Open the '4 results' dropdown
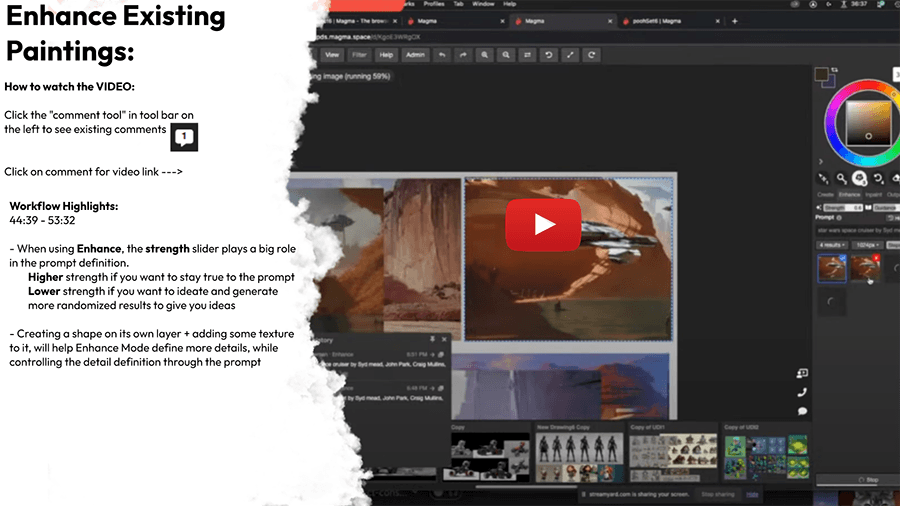This screenshot has height=506, width=900. click(832, 244)
